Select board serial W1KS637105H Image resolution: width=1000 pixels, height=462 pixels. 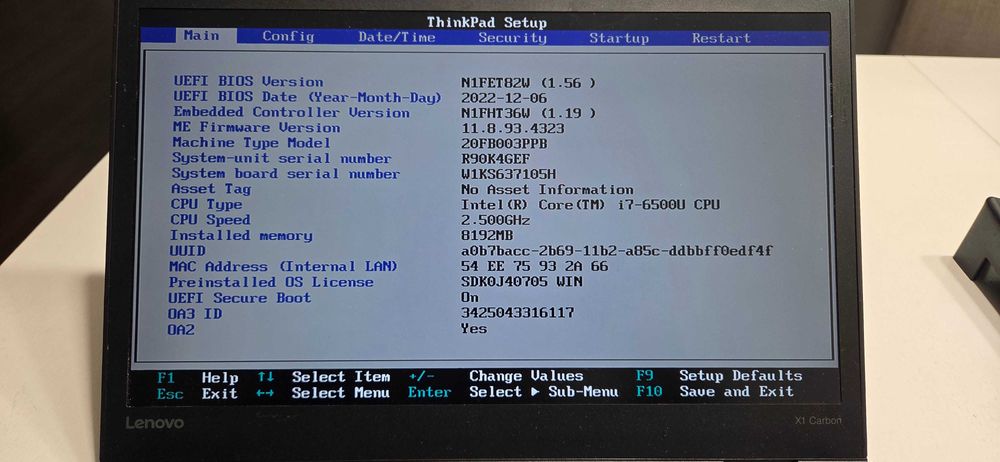tap(508, 174)
